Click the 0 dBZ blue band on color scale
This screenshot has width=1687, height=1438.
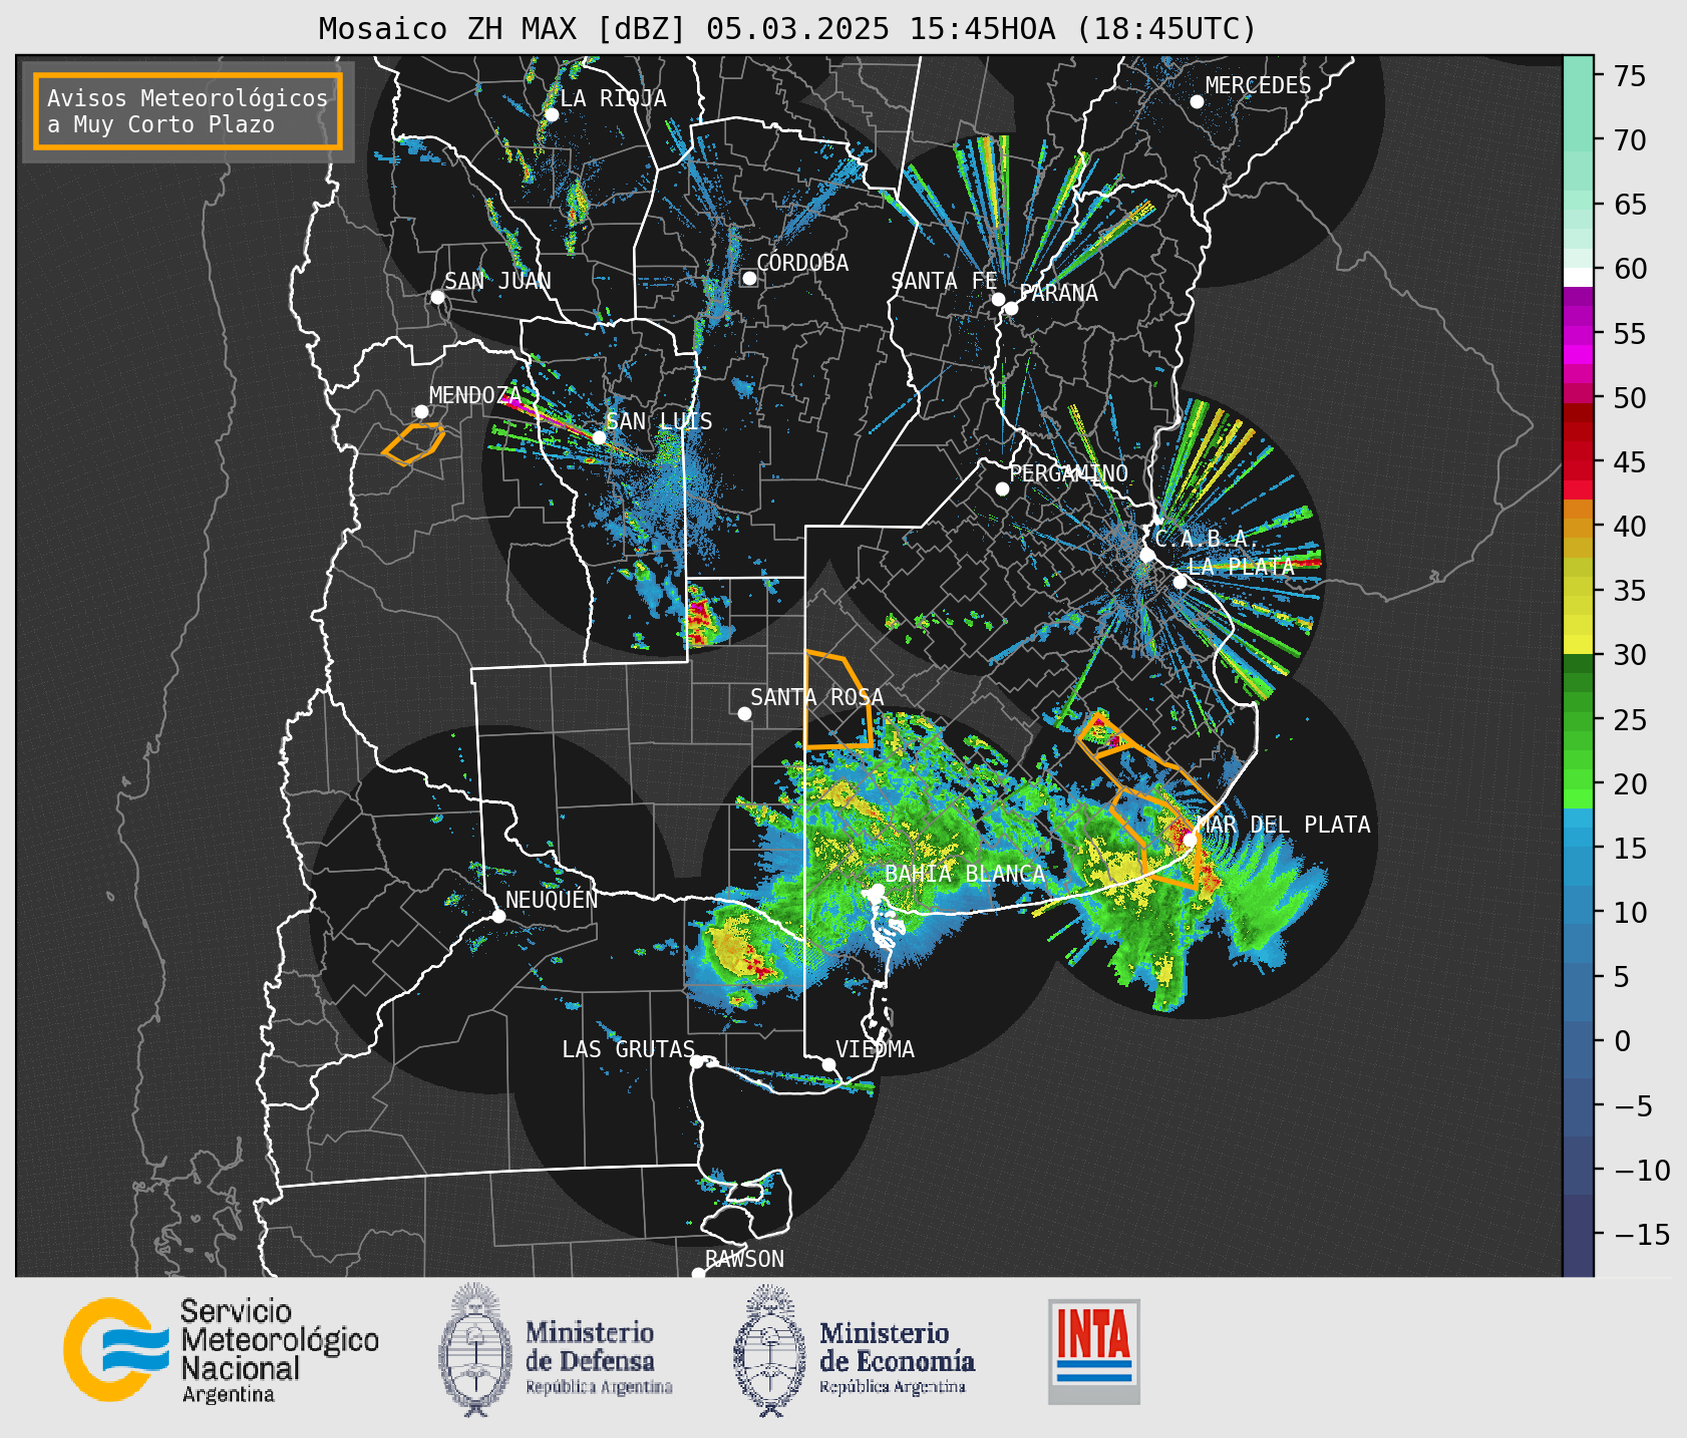(1578, 1041)
